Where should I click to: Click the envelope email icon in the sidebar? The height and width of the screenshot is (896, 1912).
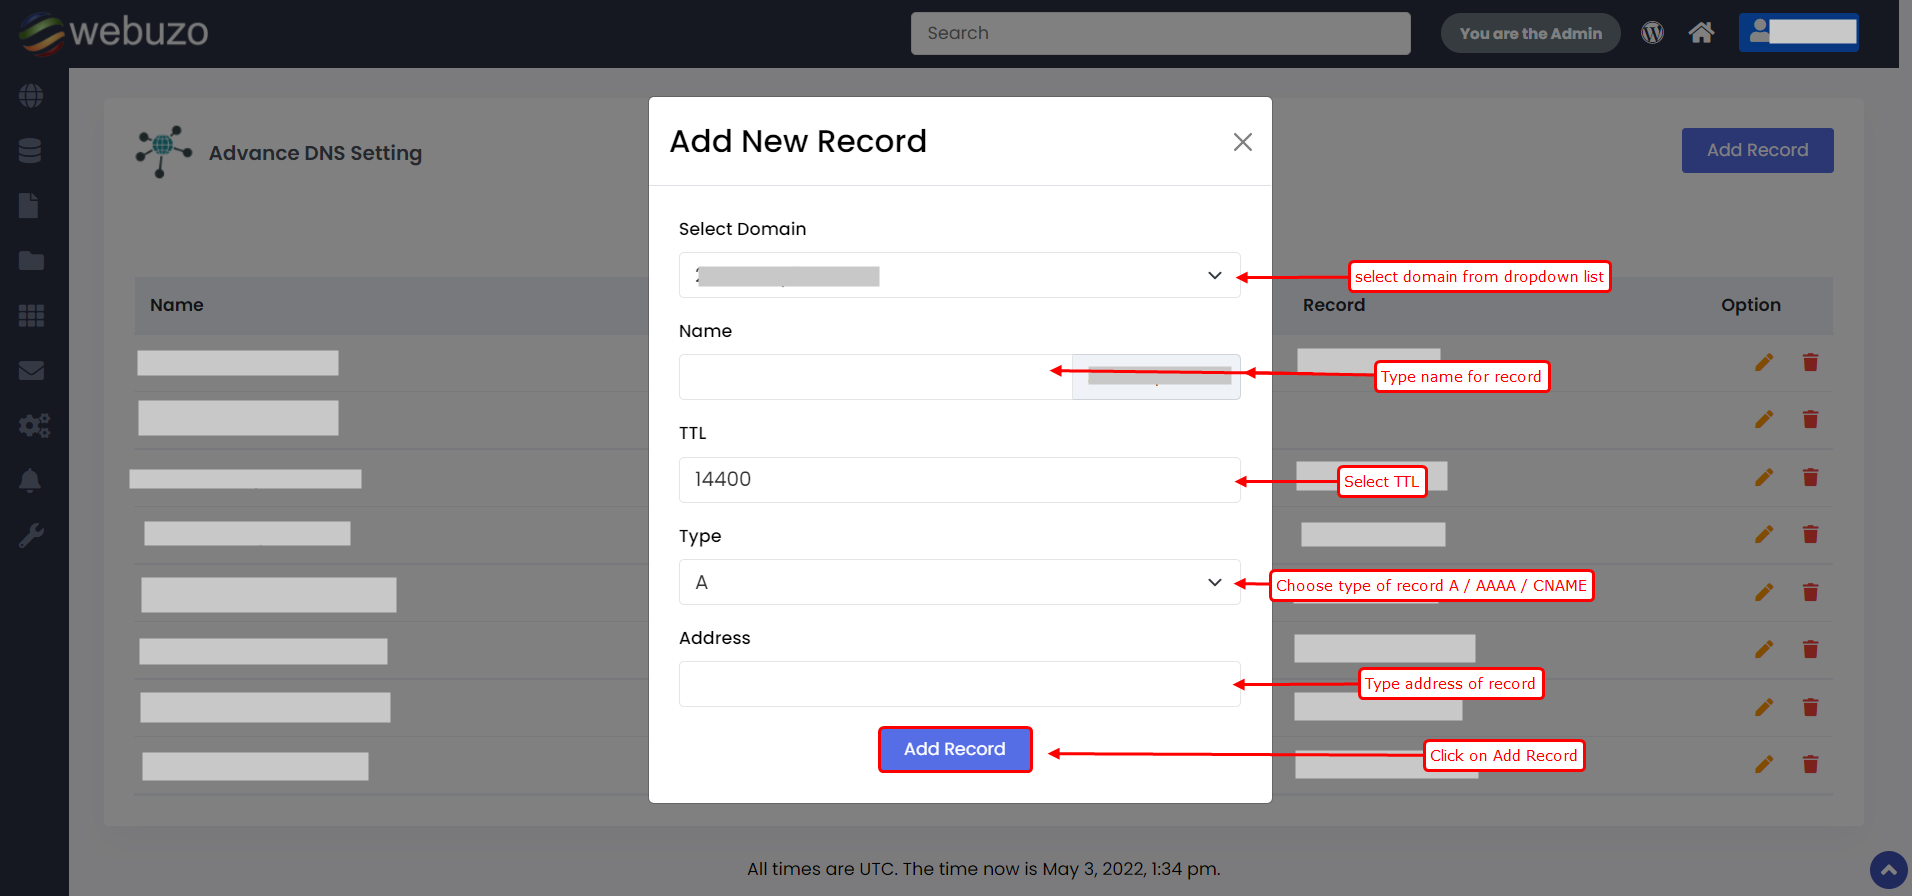click(x=31, y=371)
